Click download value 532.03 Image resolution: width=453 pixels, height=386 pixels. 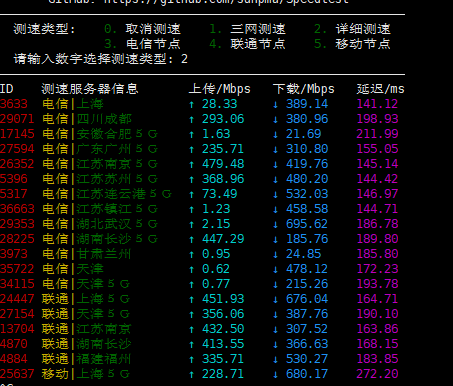point(307,194)
